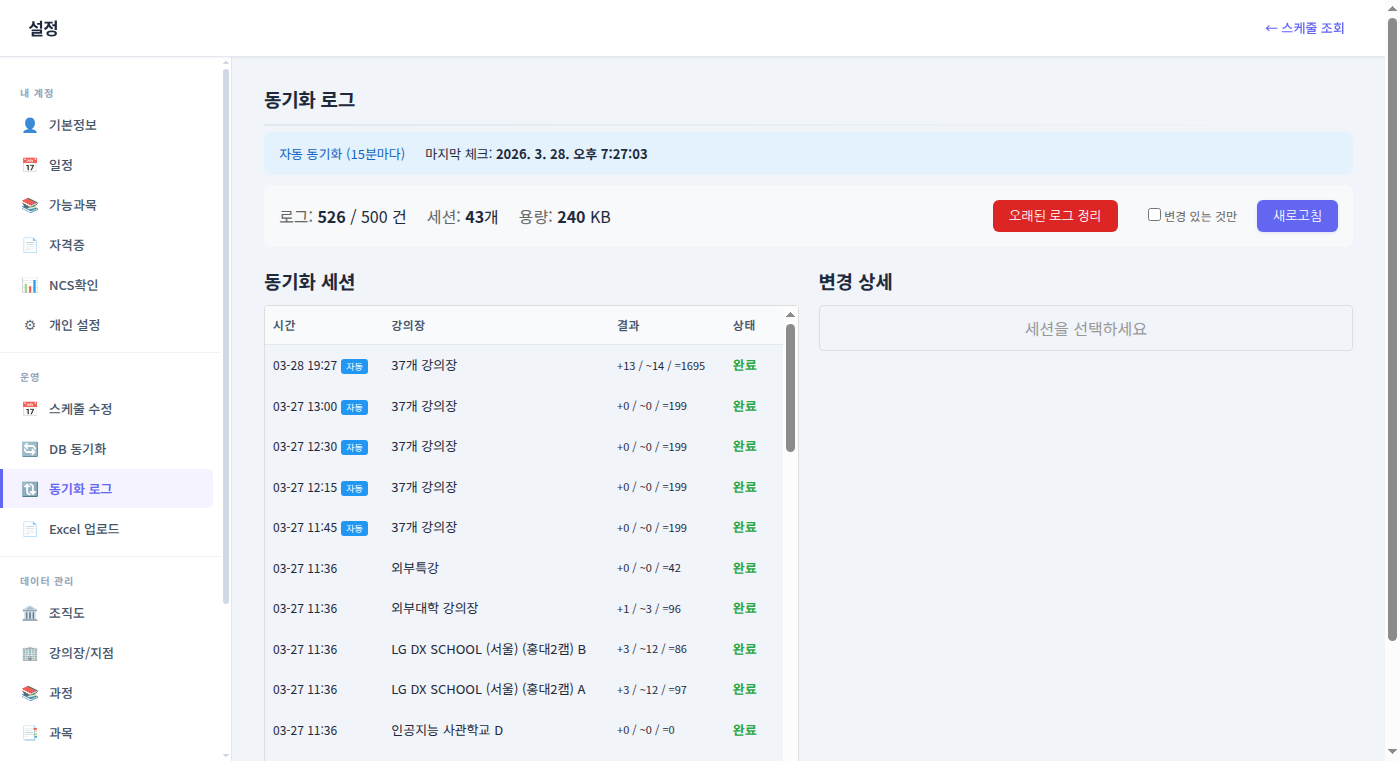Click the 가능과목 books icon
This screenshot has height=761, width=1400.
point(30,204)
